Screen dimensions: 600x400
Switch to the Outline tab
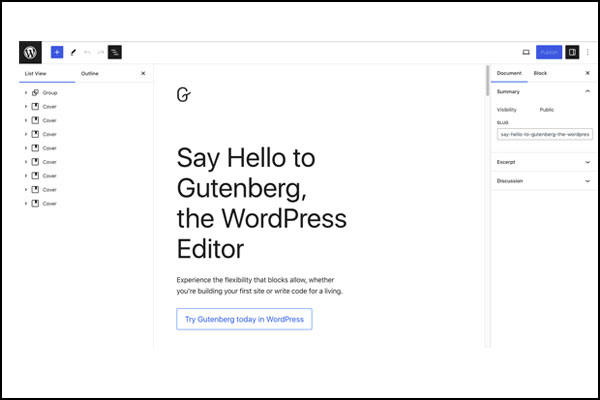coord(90,73)
